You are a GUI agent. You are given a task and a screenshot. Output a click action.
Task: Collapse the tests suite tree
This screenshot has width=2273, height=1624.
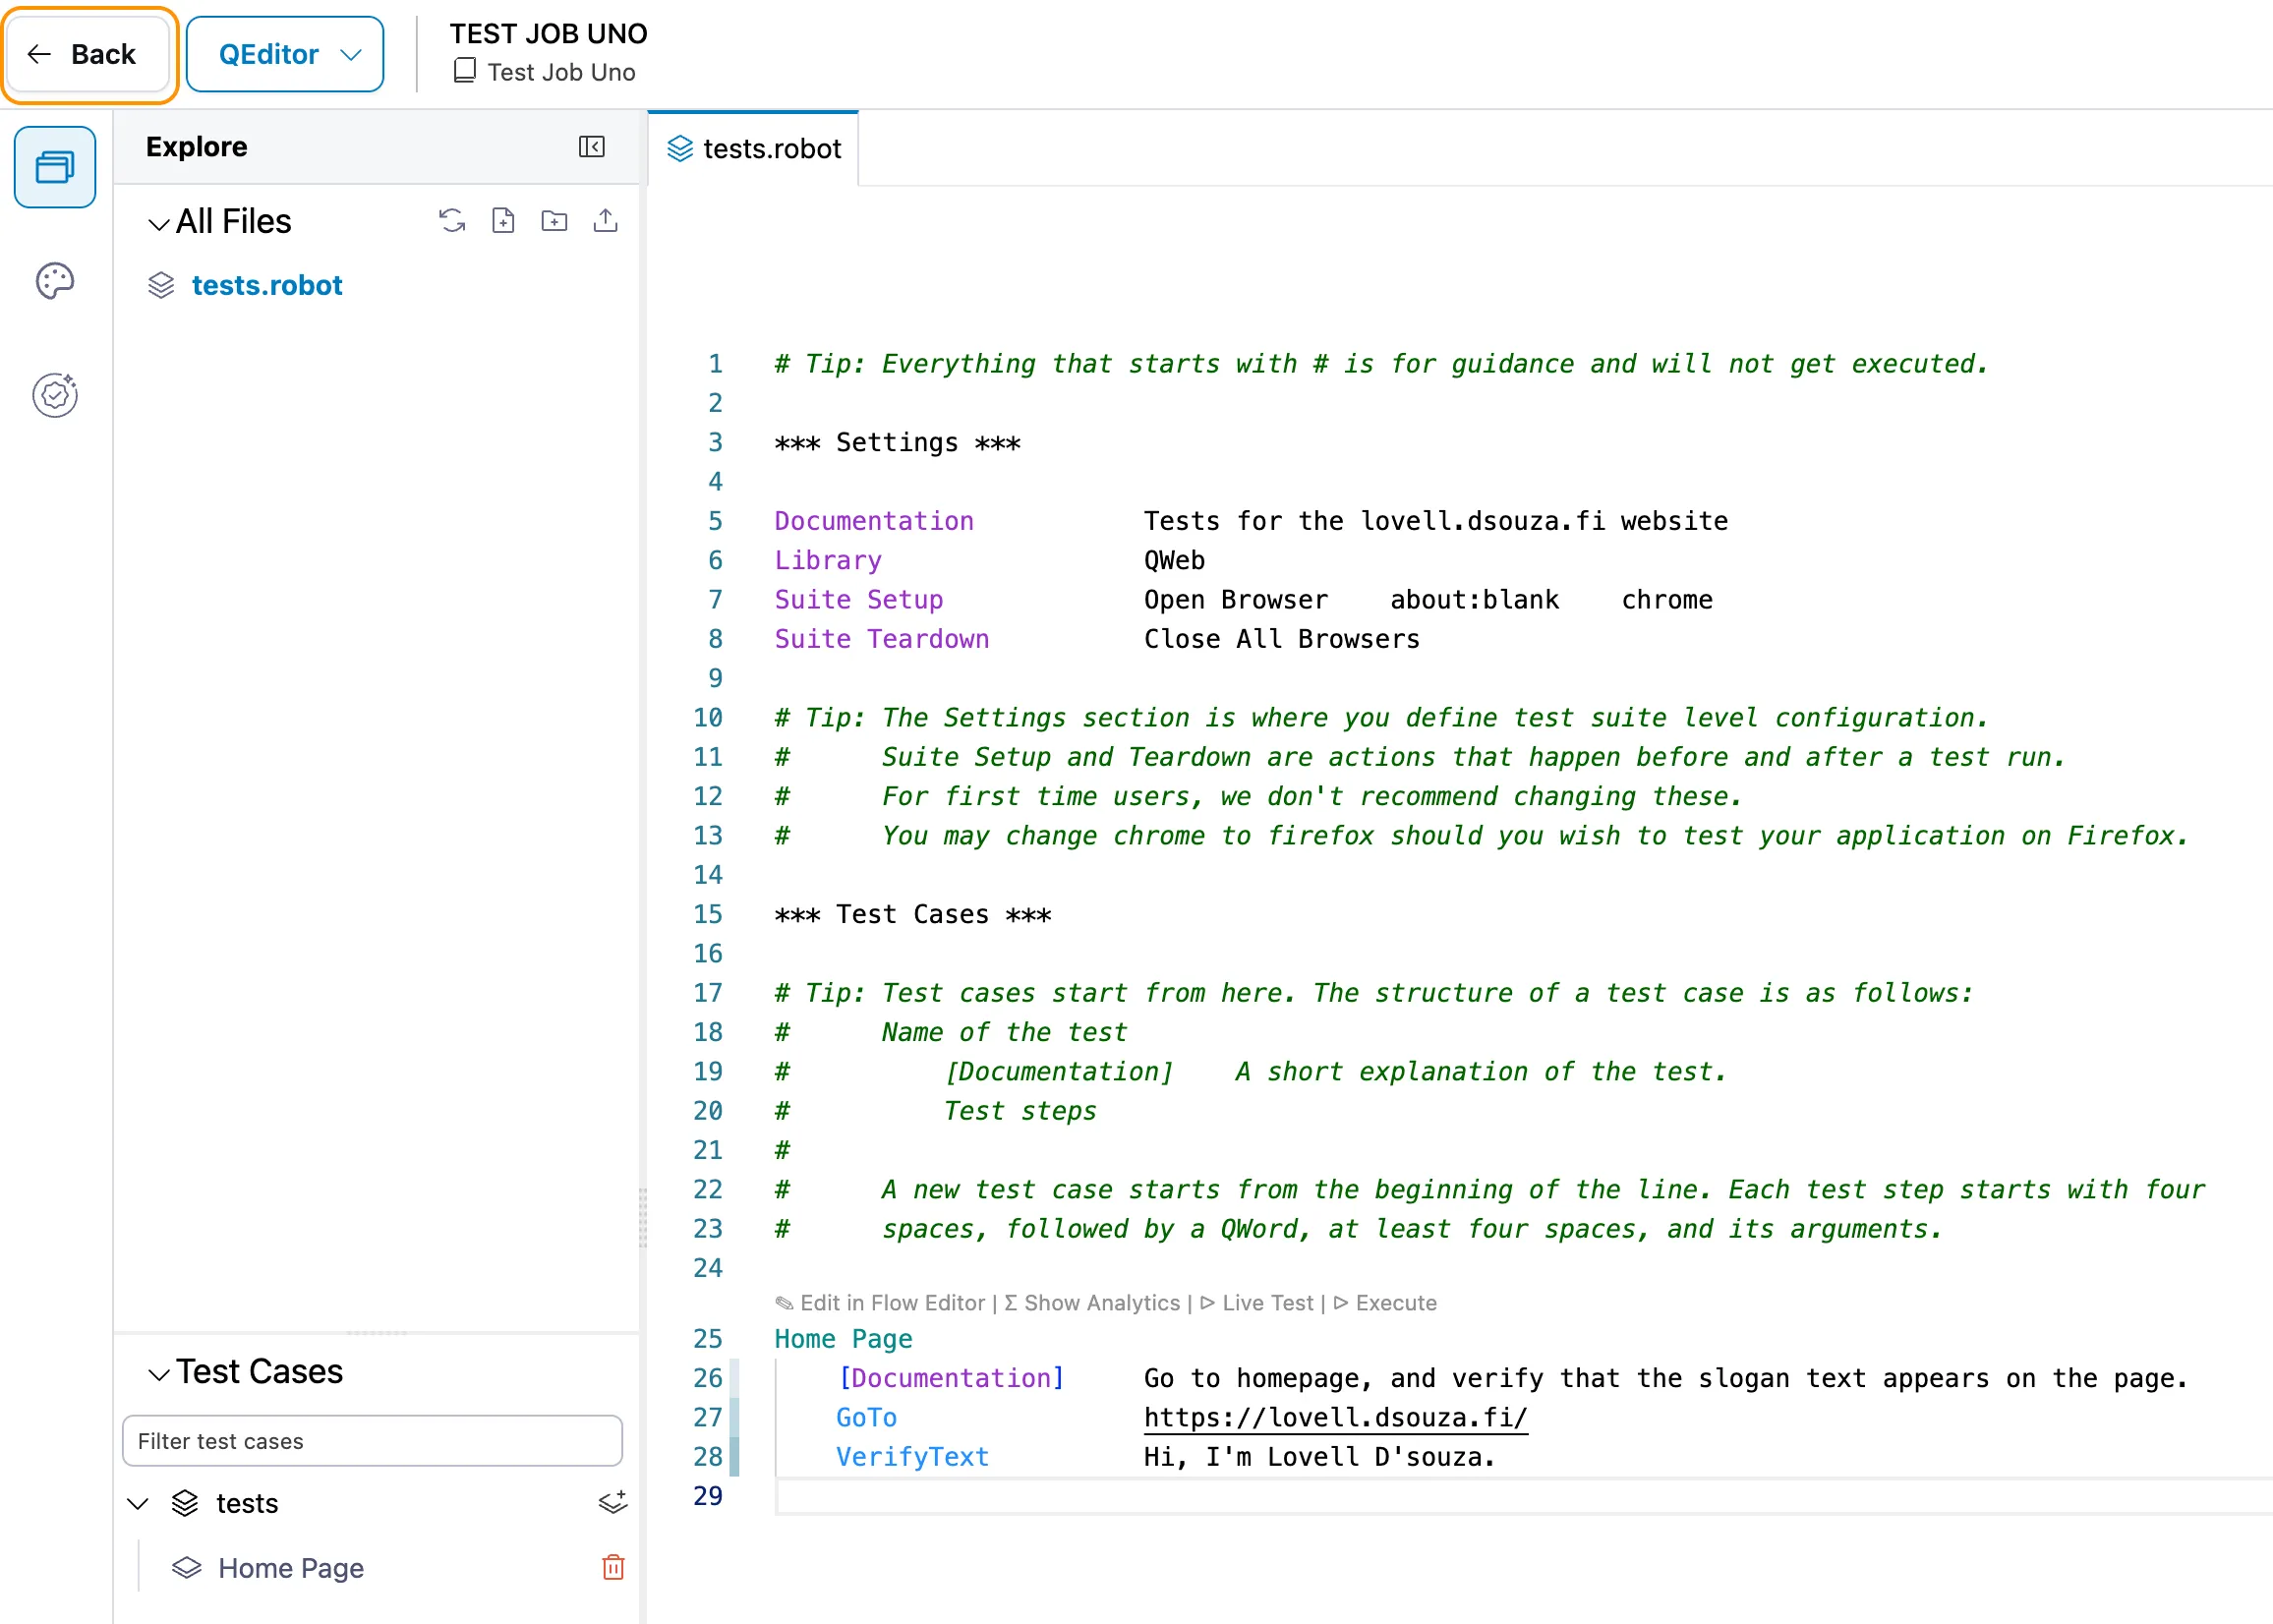coord(138,1503)
